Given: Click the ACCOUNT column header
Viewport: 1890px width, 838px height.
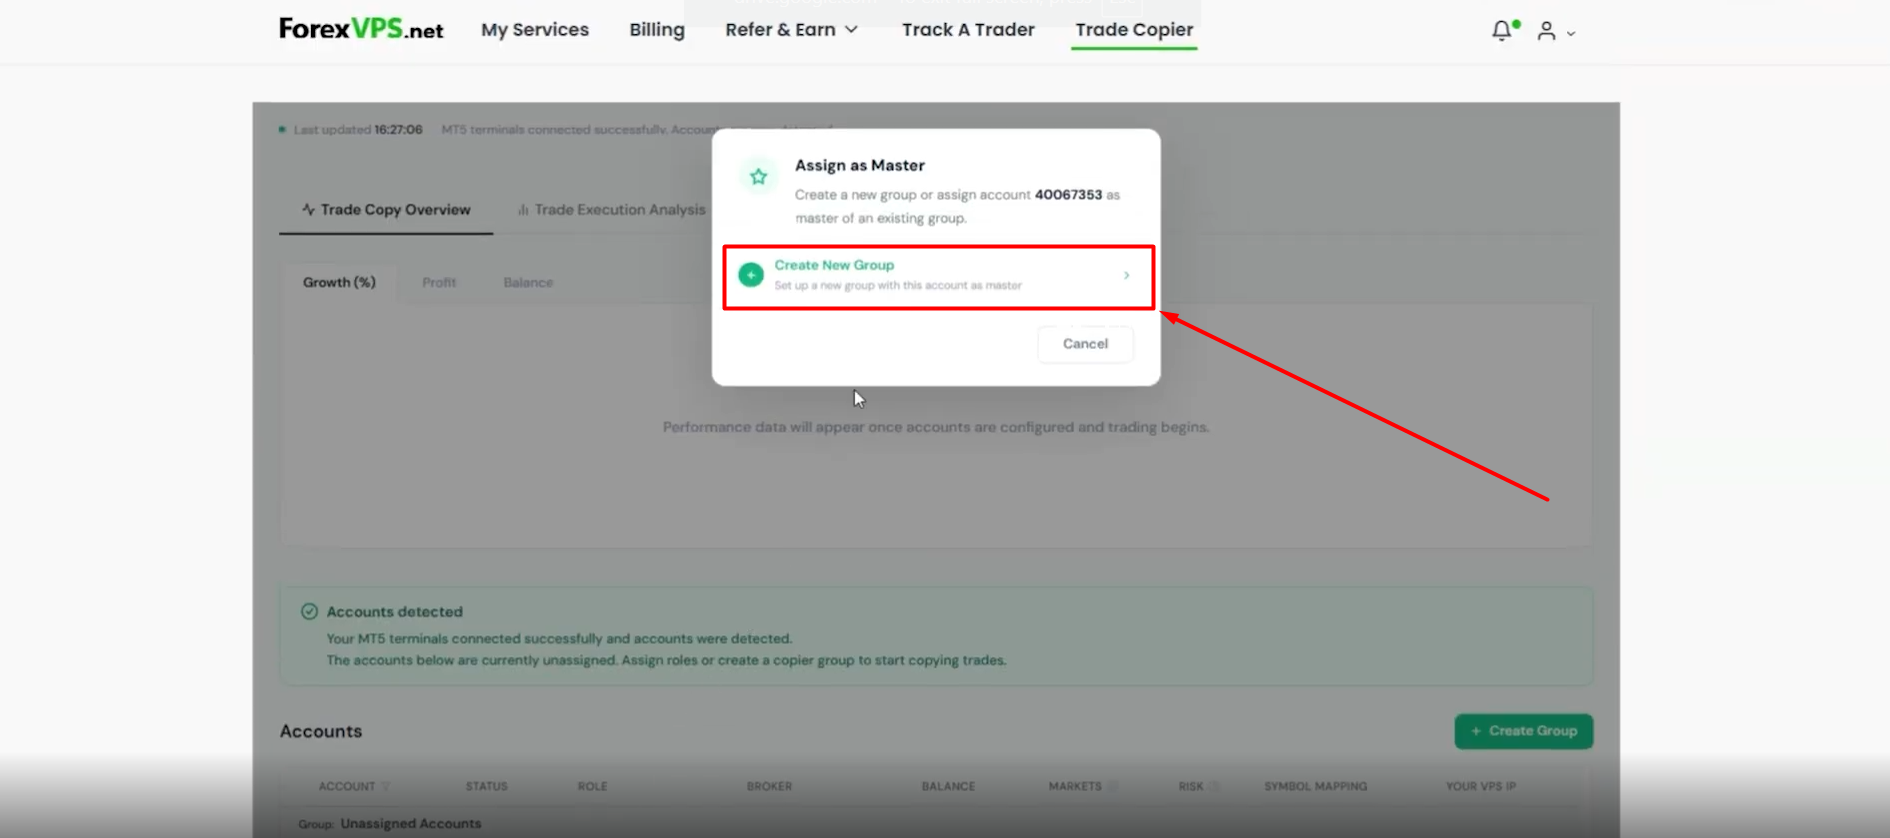Looking at the screenshot, I should 347,786.
